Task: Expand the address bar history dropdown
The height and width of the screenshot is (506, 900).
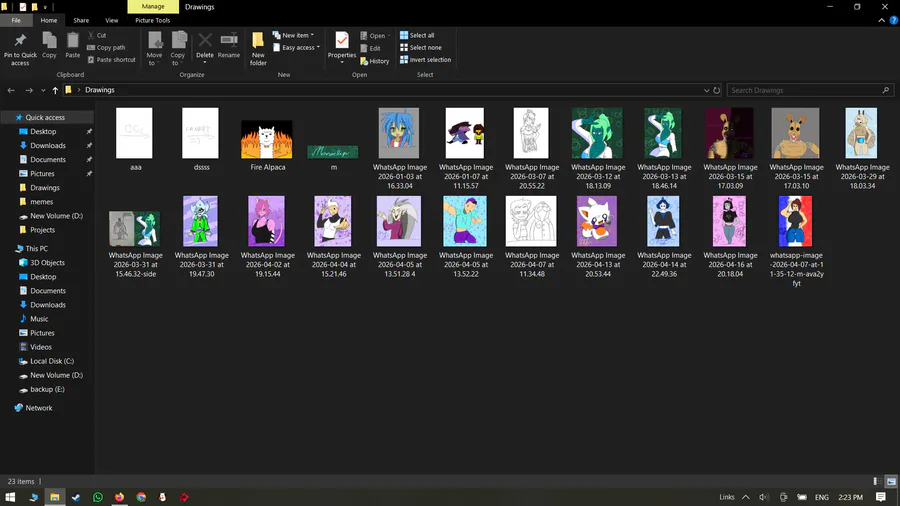Action: pyautogui.click(x=707, y=90)
